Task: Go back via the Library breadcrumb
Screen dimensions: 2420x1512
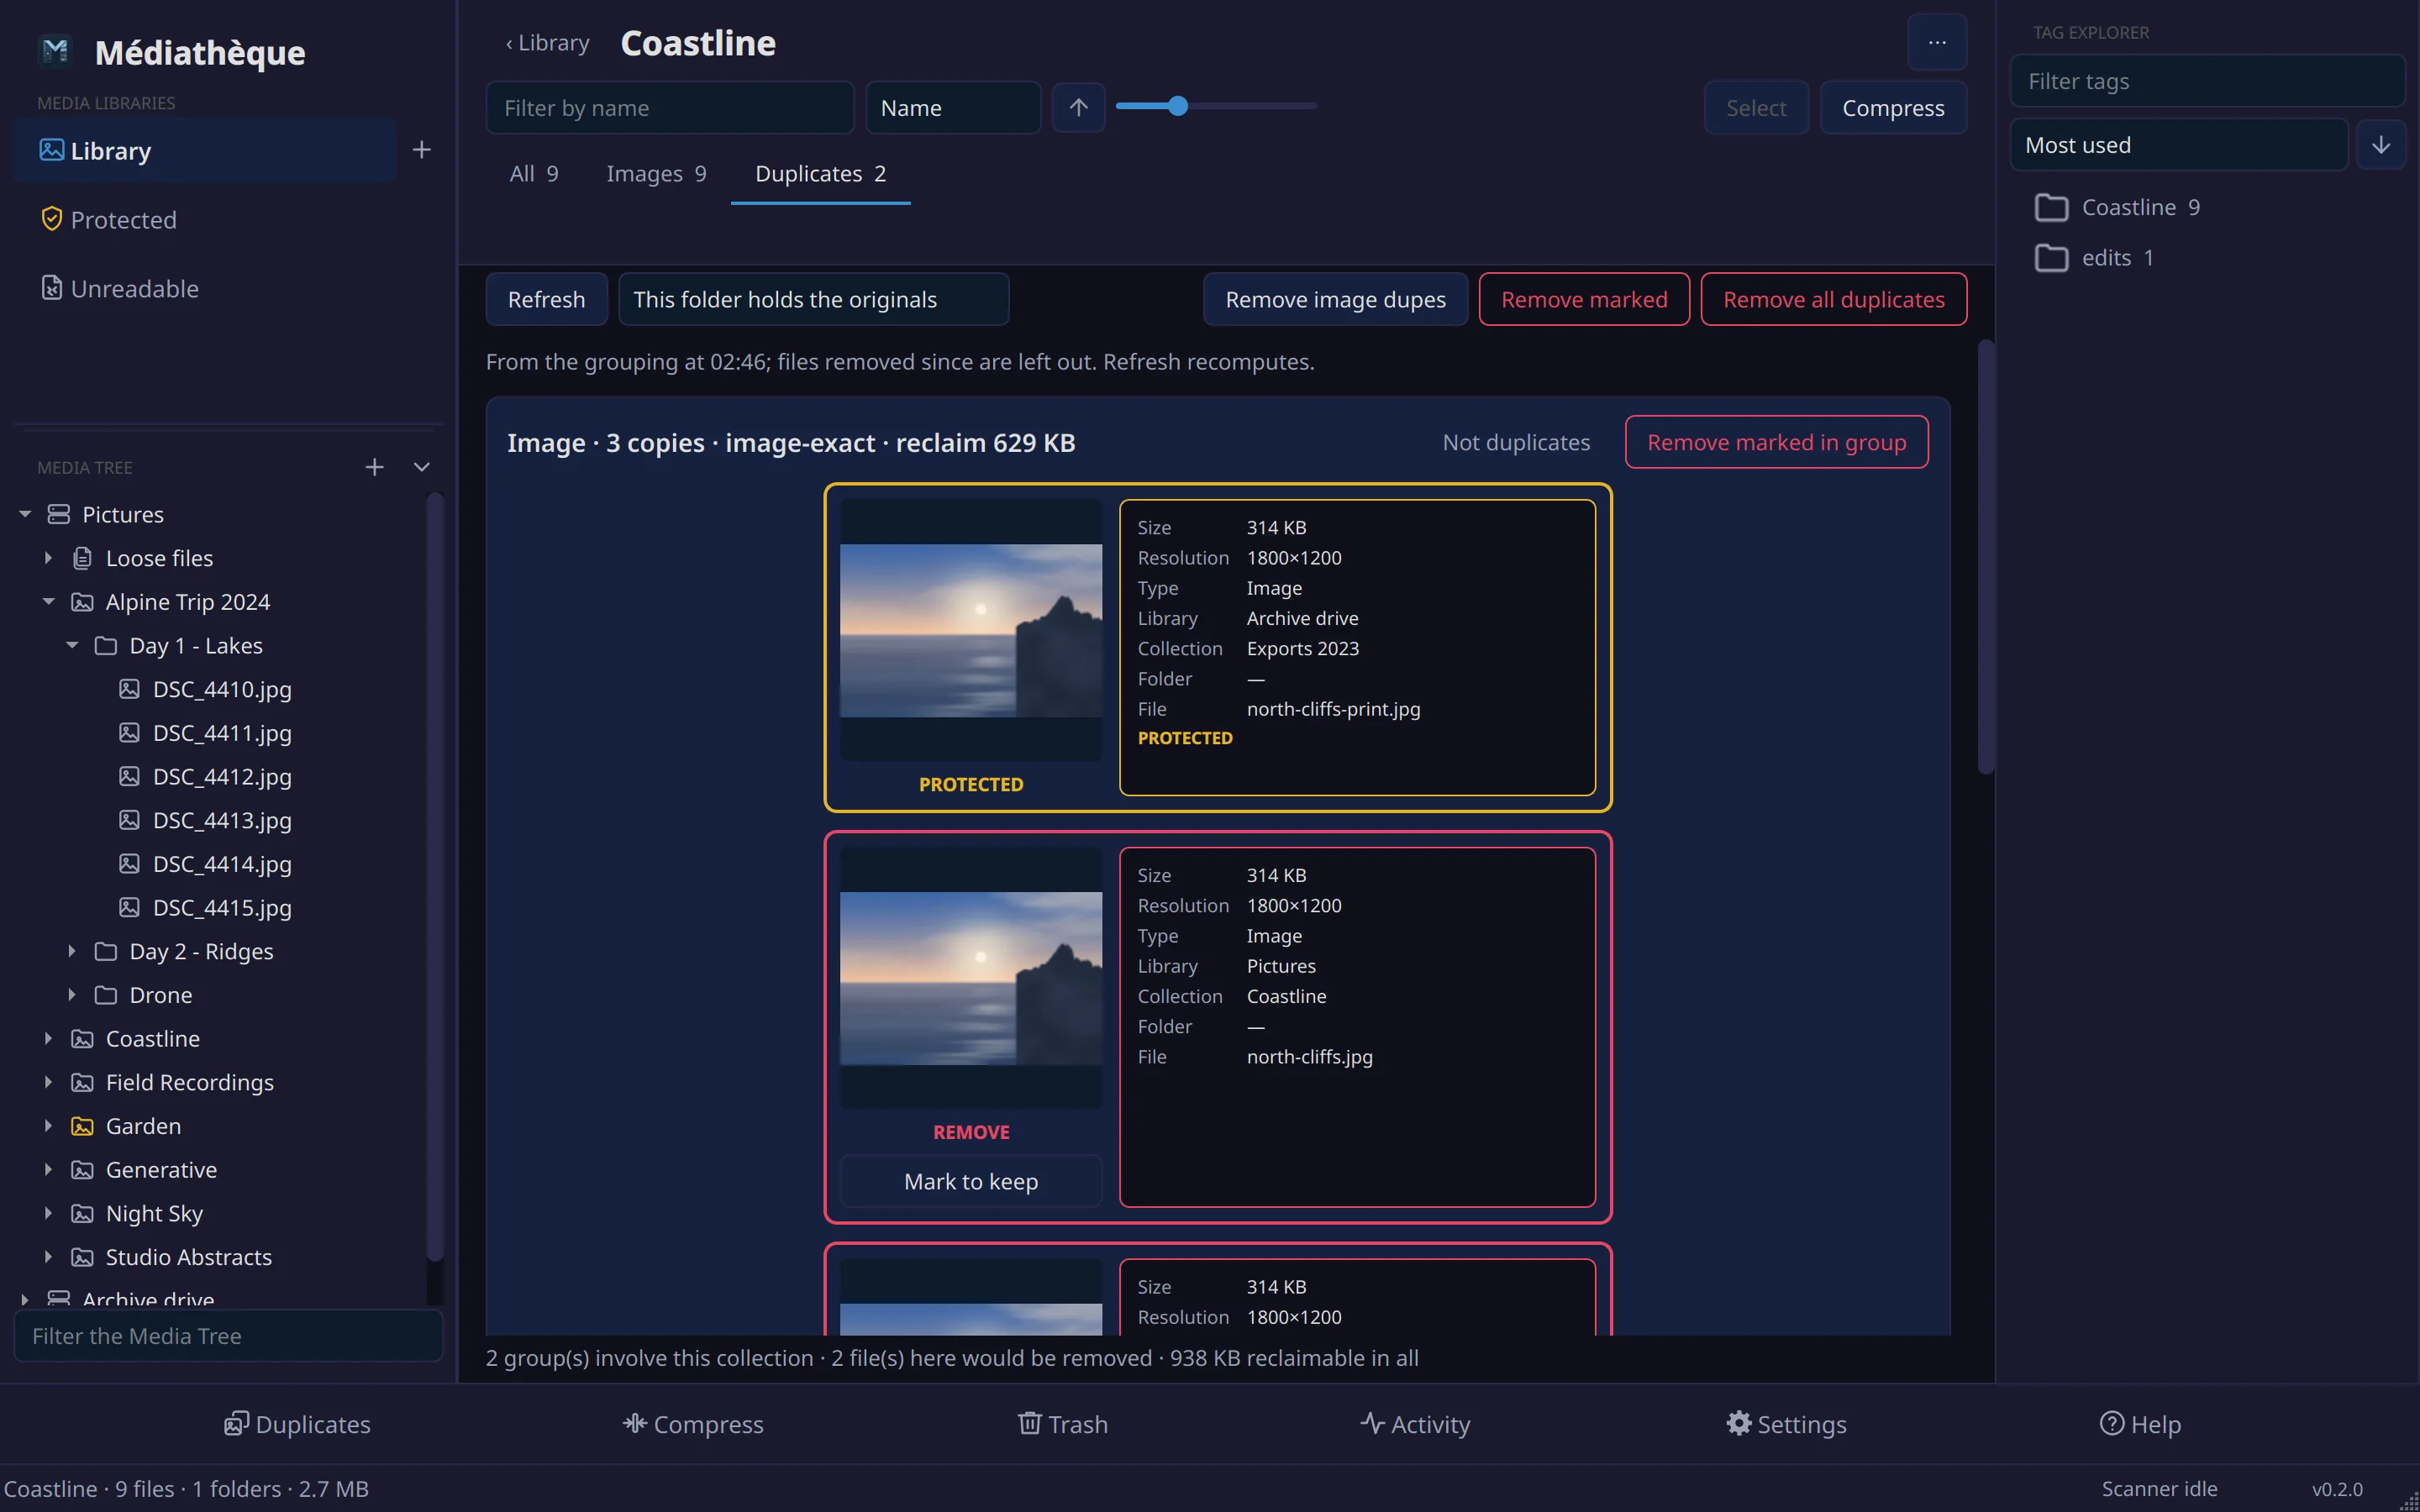Action: (x=547, y=43)
